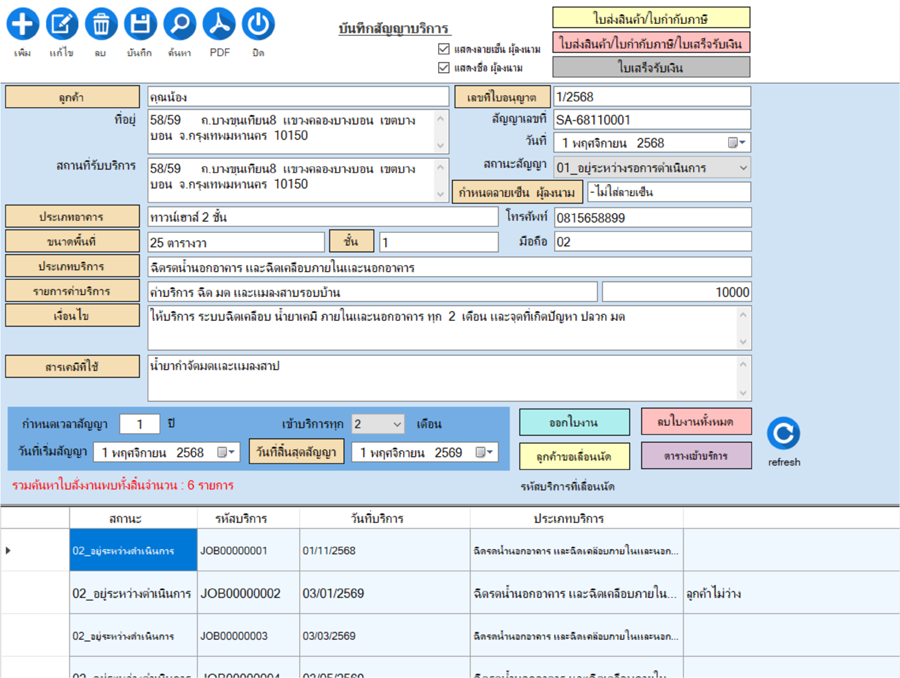Click the Save (บันทึก) disk icon

point(141,24)
